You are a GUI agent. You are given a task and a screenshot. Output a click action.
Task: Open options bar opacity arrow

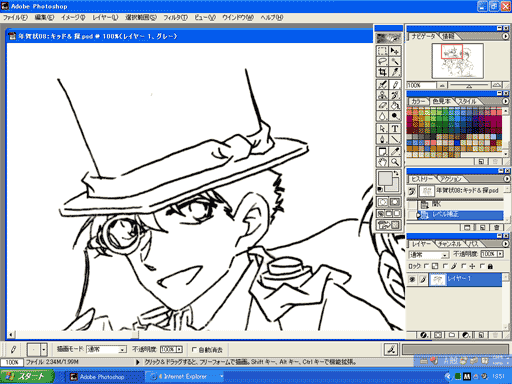coord(180,349)
